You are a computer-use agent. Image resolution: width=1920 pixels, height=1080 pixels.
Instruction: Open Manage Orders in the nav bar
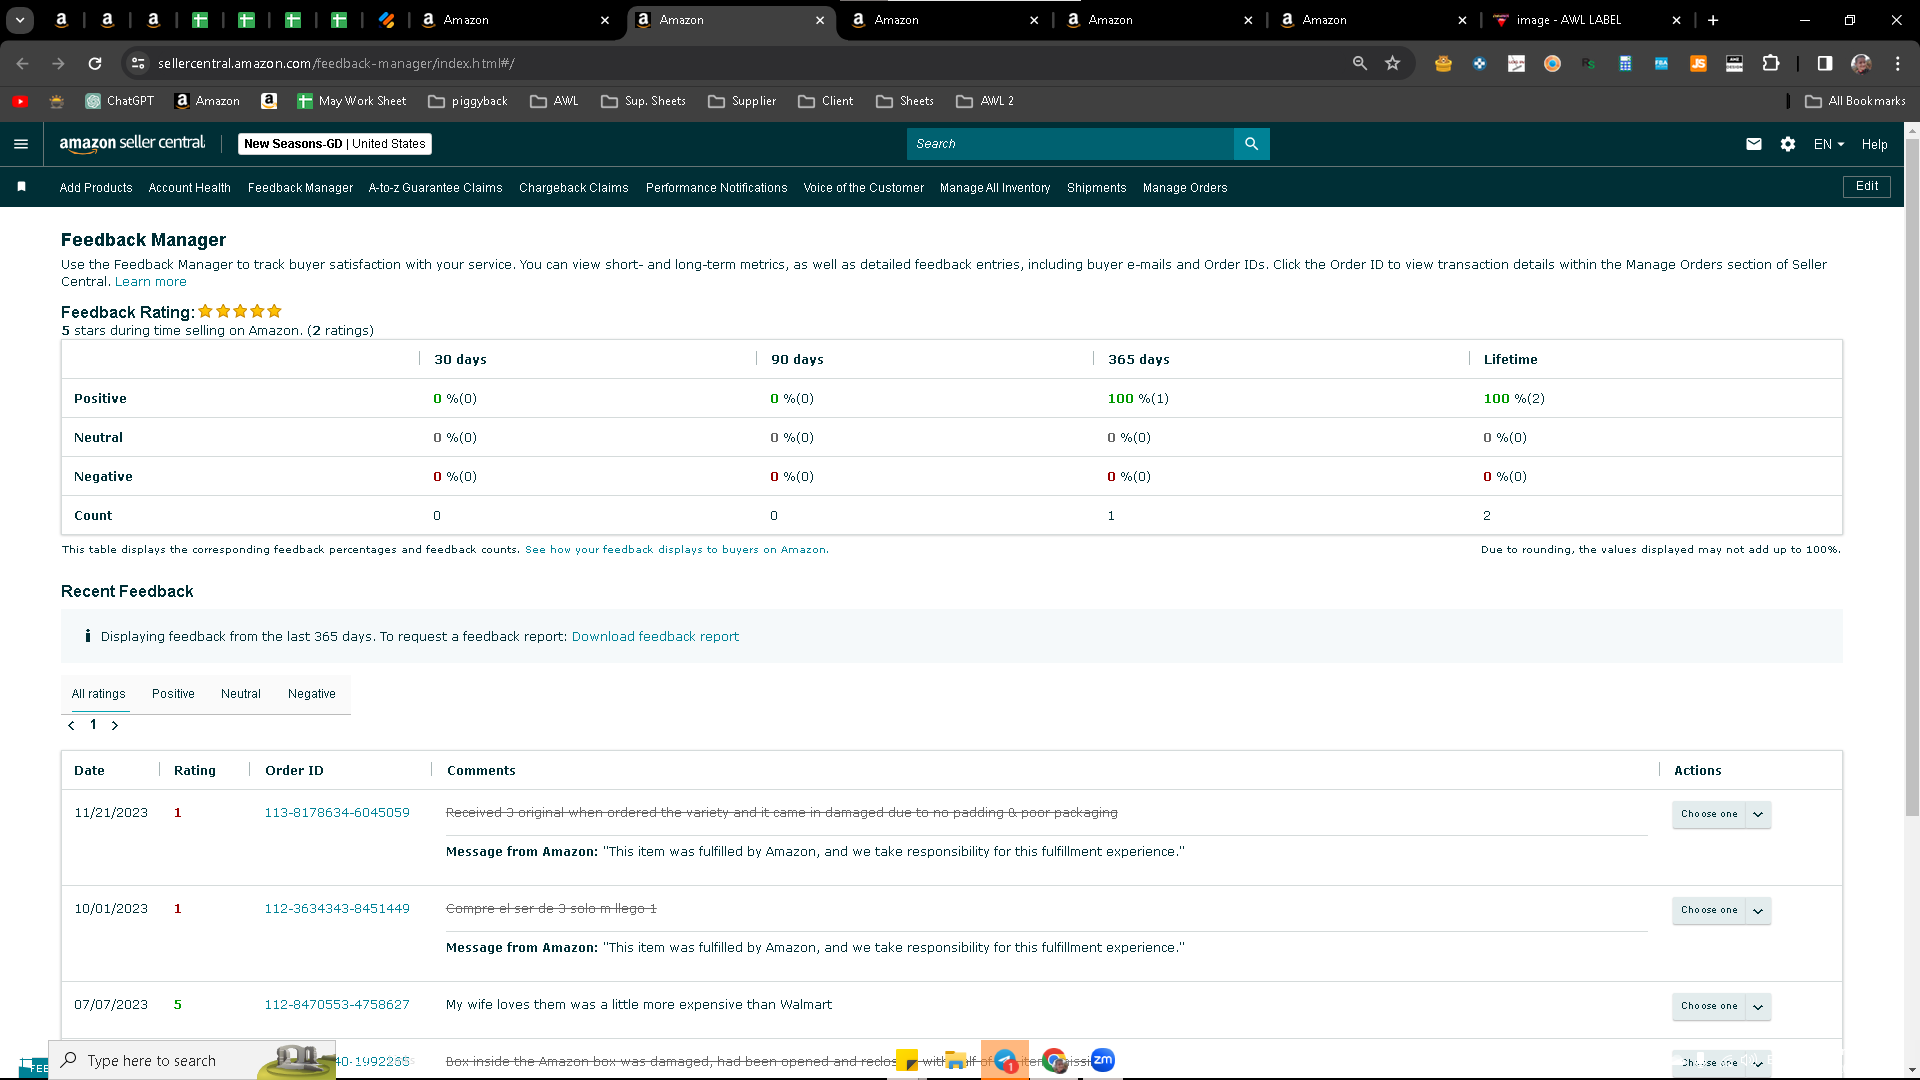click(1185, 187)
